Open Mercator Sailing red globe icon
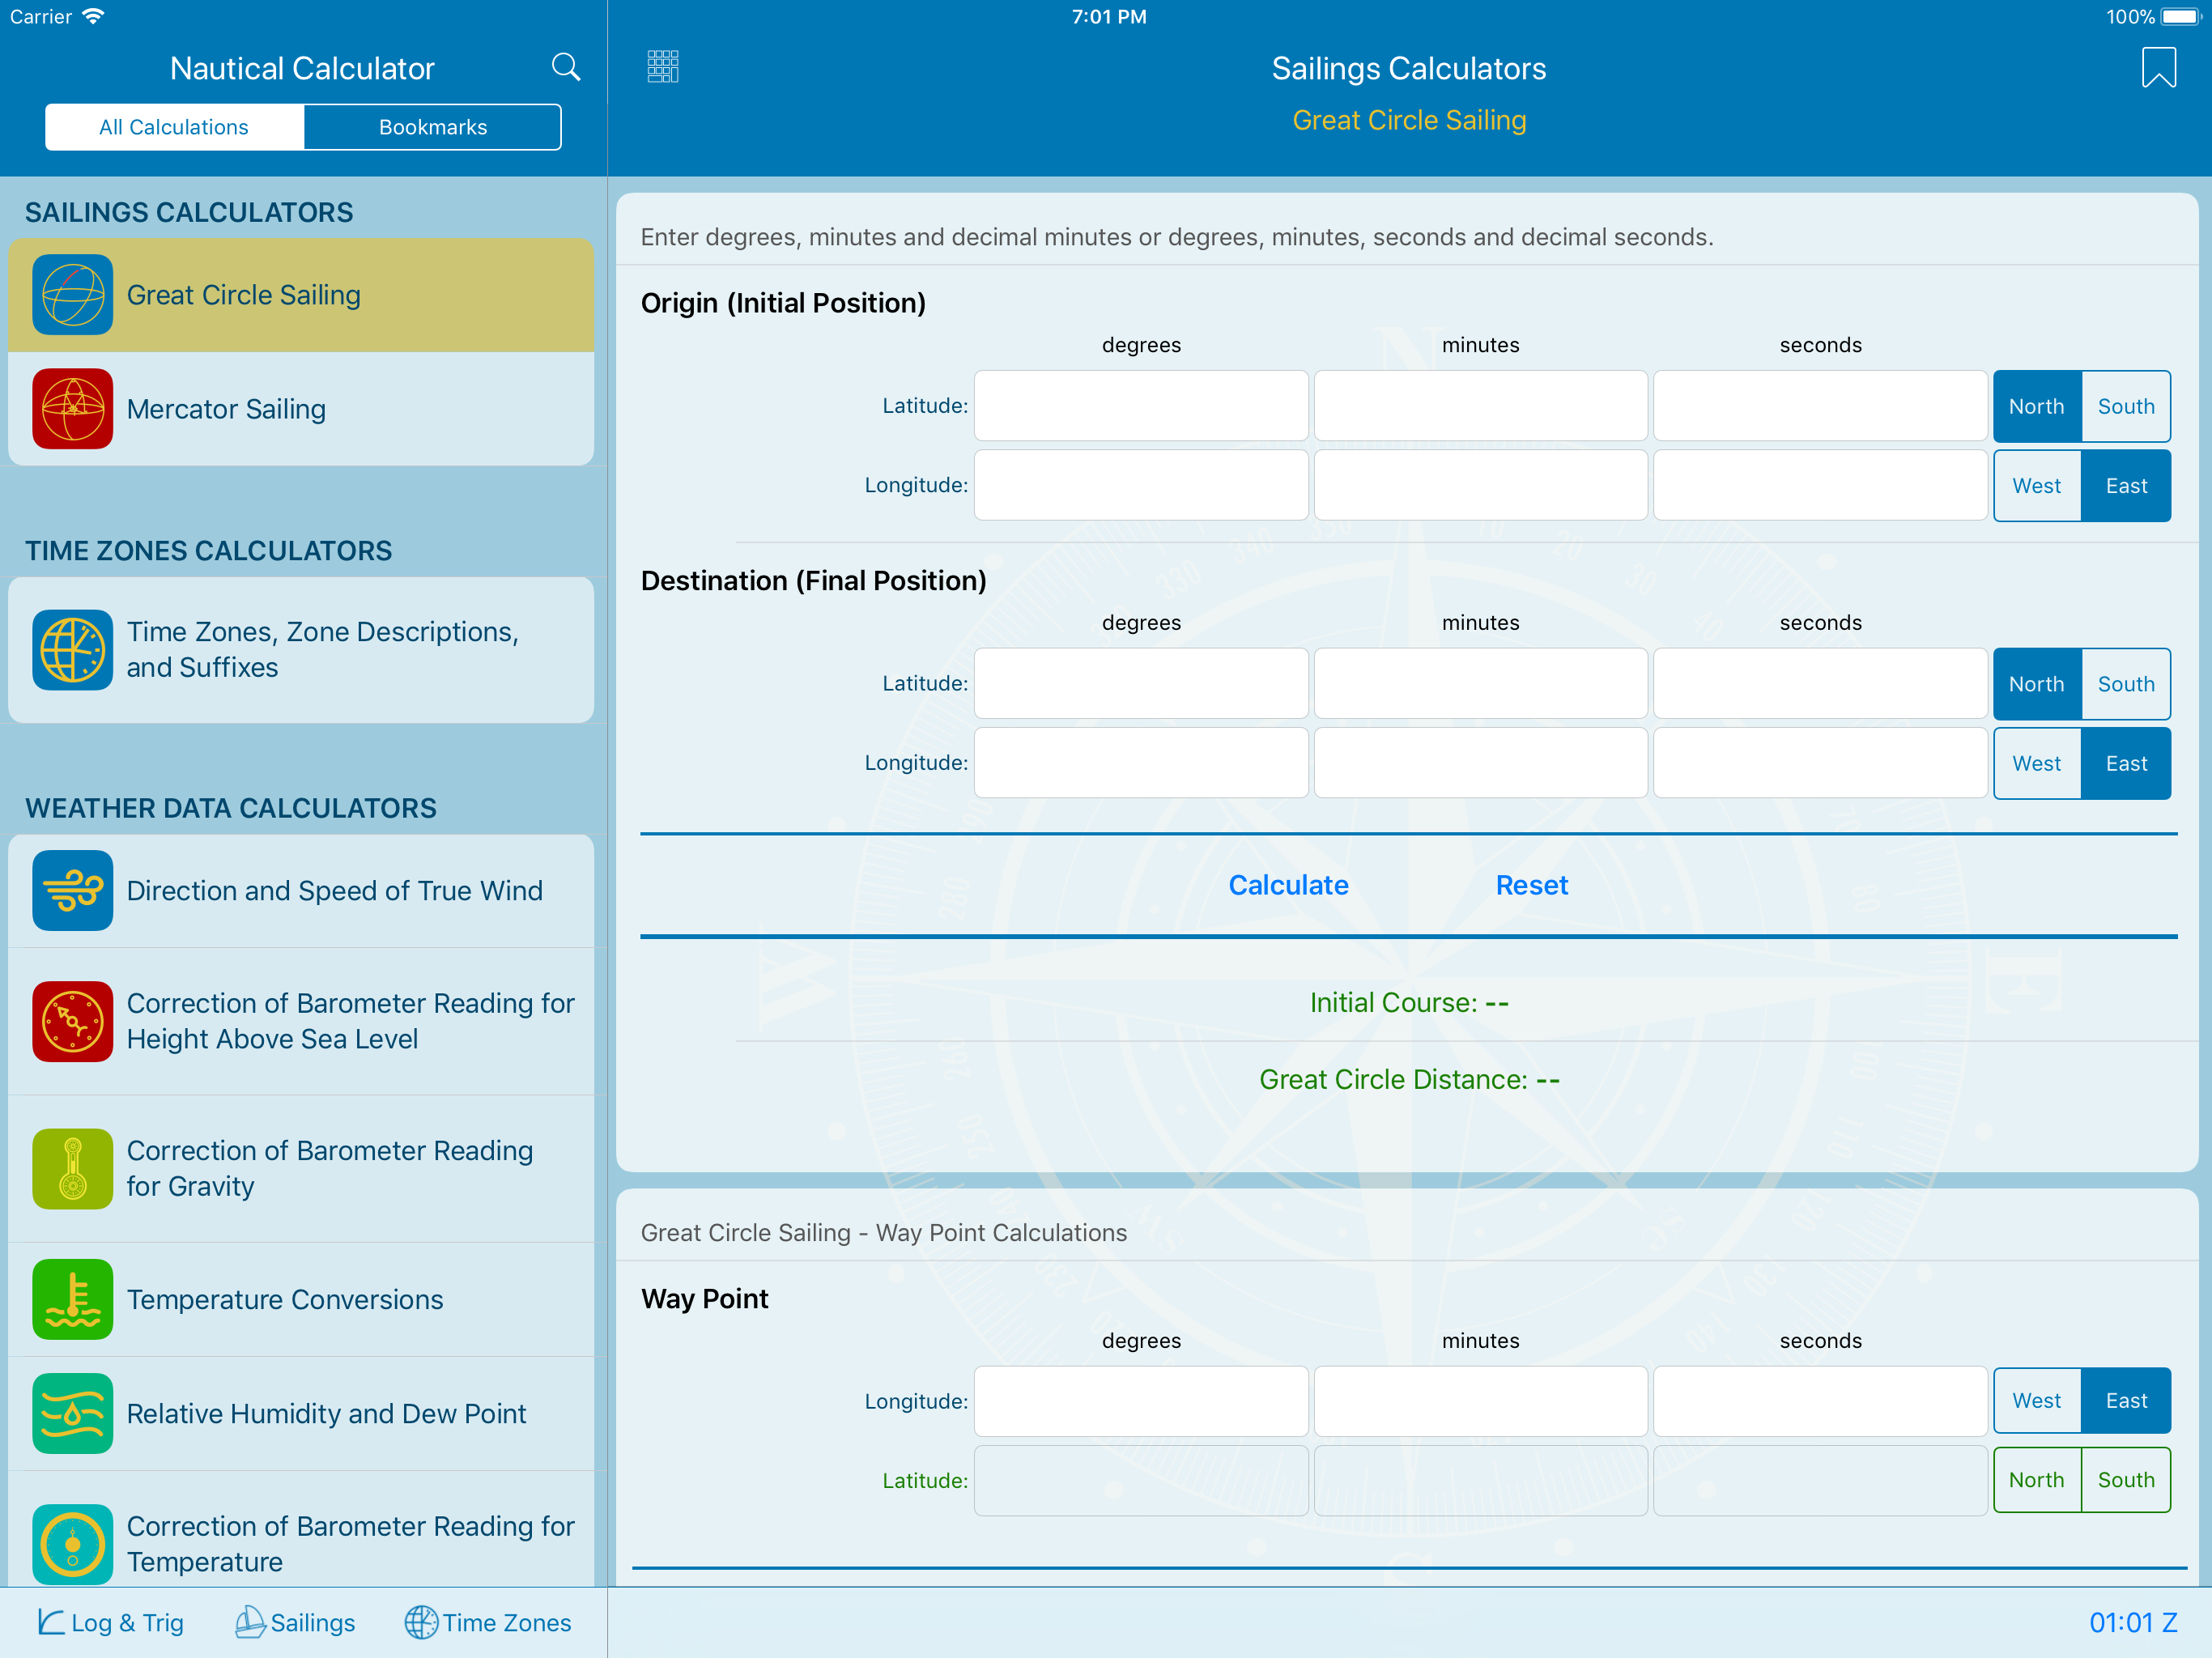 pos(72,408)
